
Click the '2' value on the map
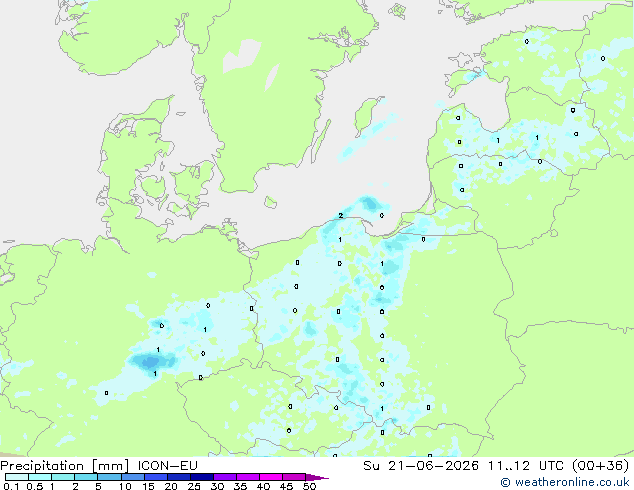341,215
